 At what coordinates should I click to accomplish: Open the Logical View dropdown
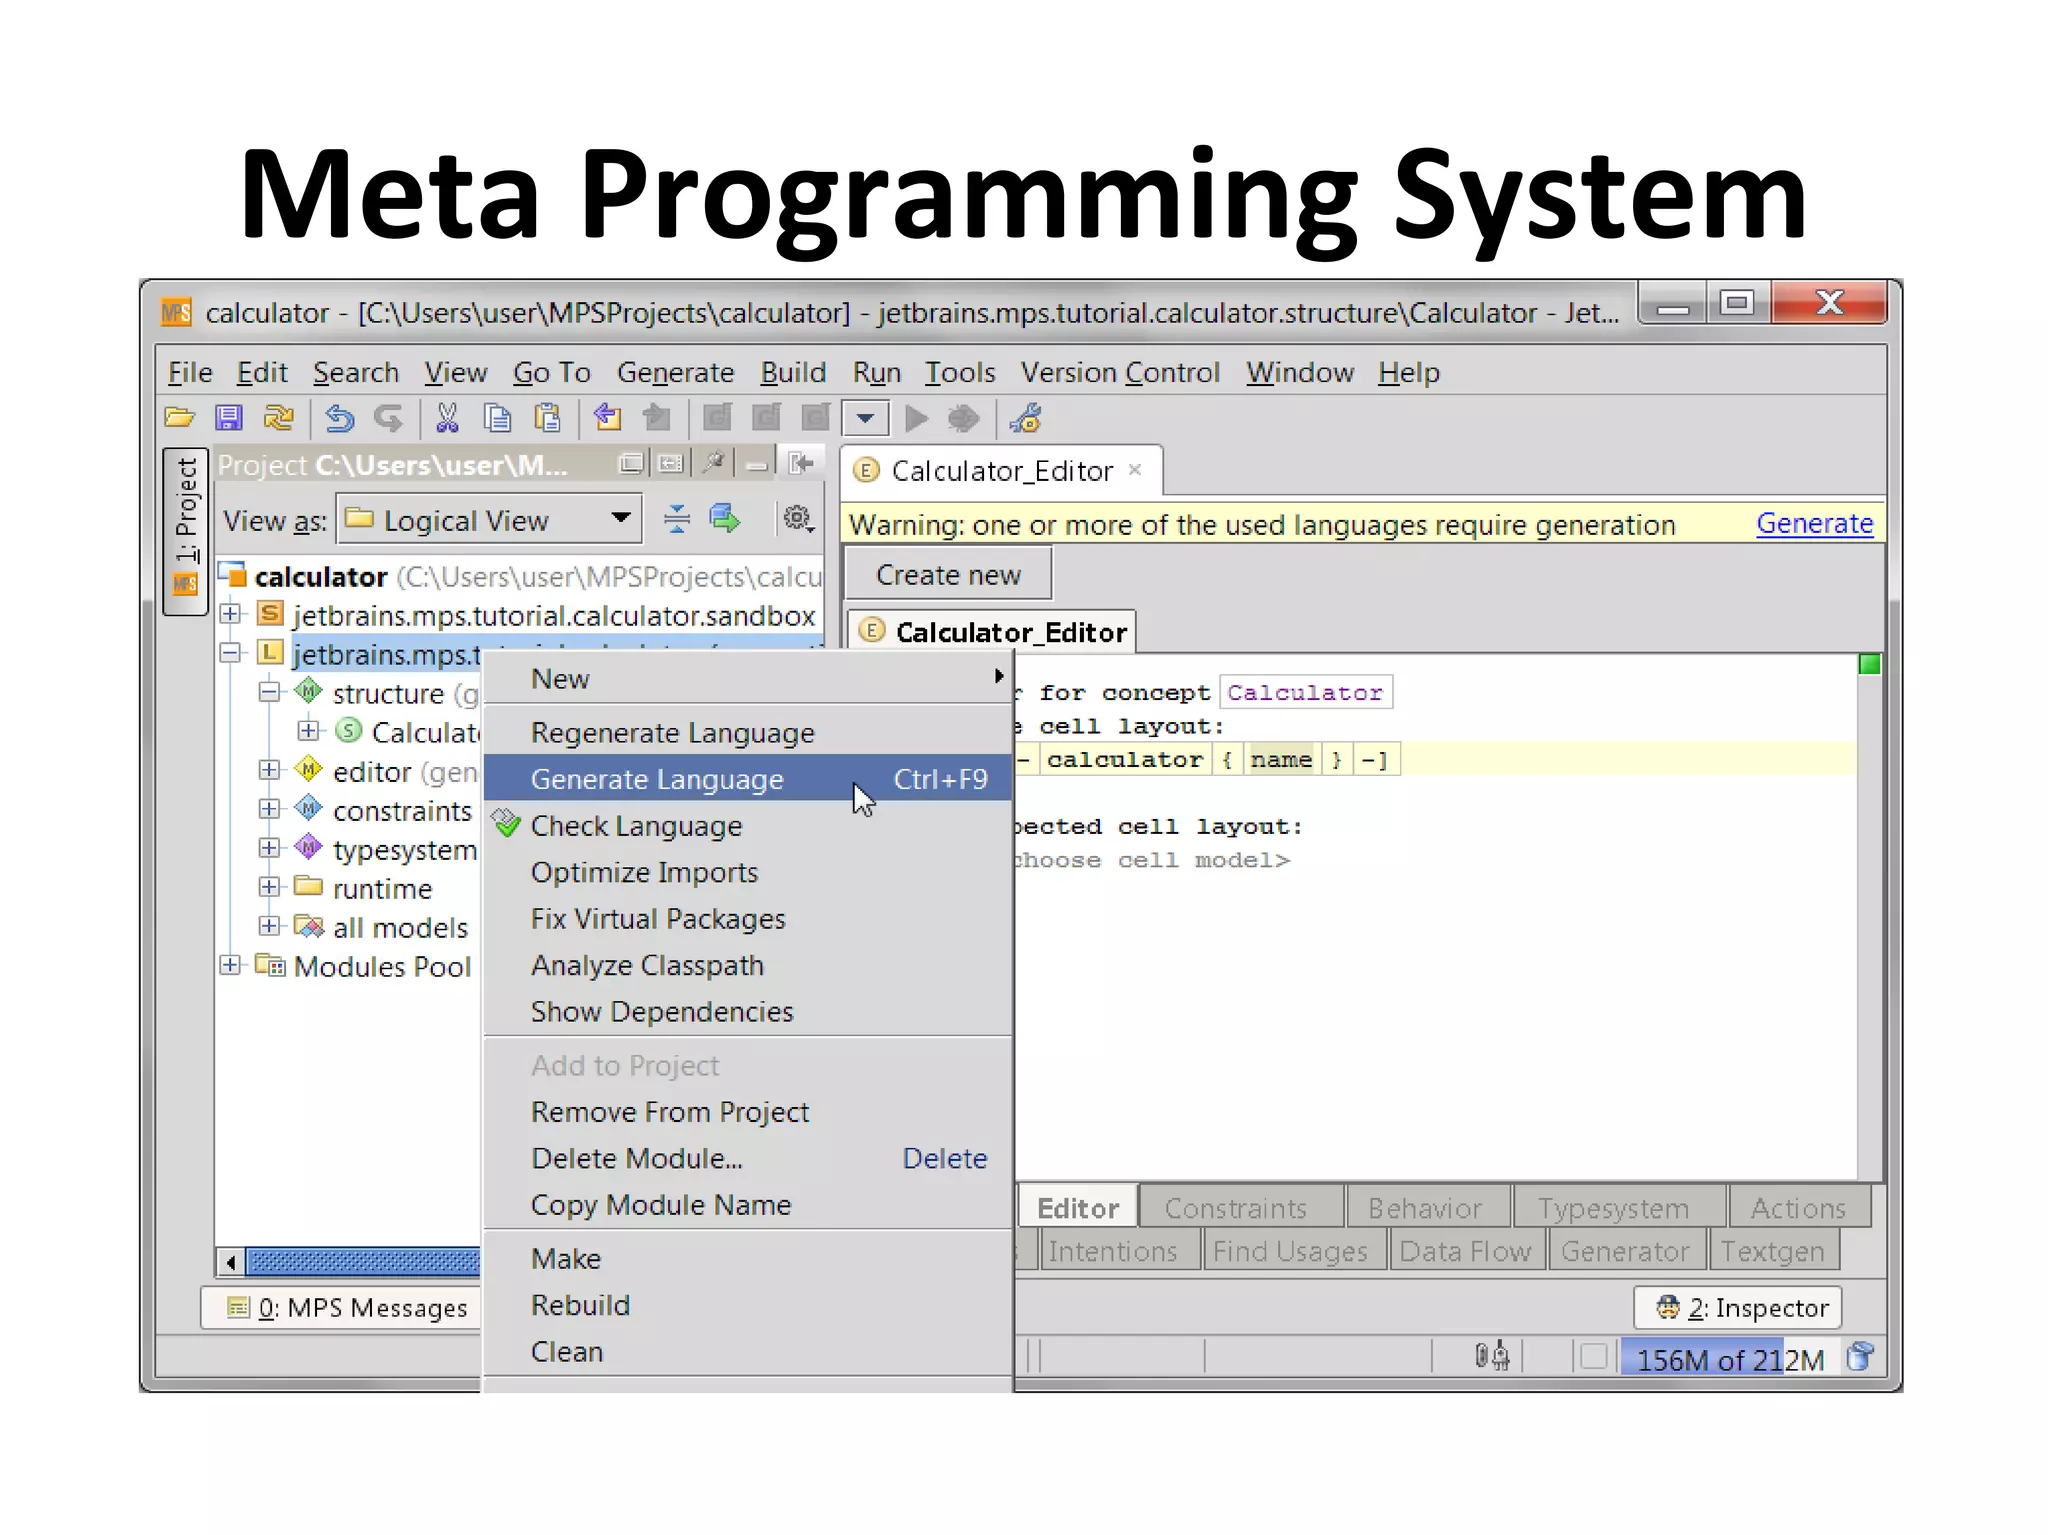pyautogui.click(x=489, y=520)
